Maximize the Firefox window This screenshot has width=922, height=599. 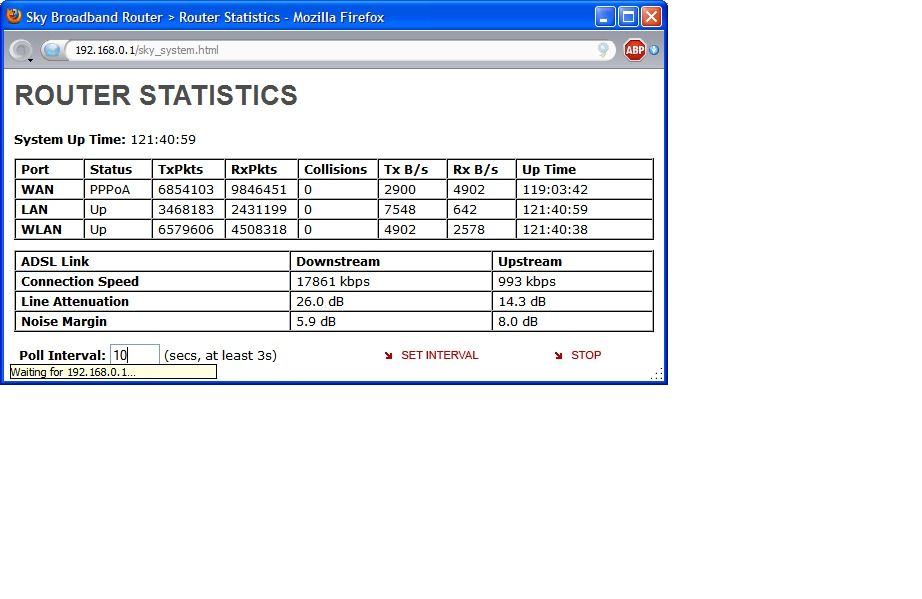click(x=628, y=17)
